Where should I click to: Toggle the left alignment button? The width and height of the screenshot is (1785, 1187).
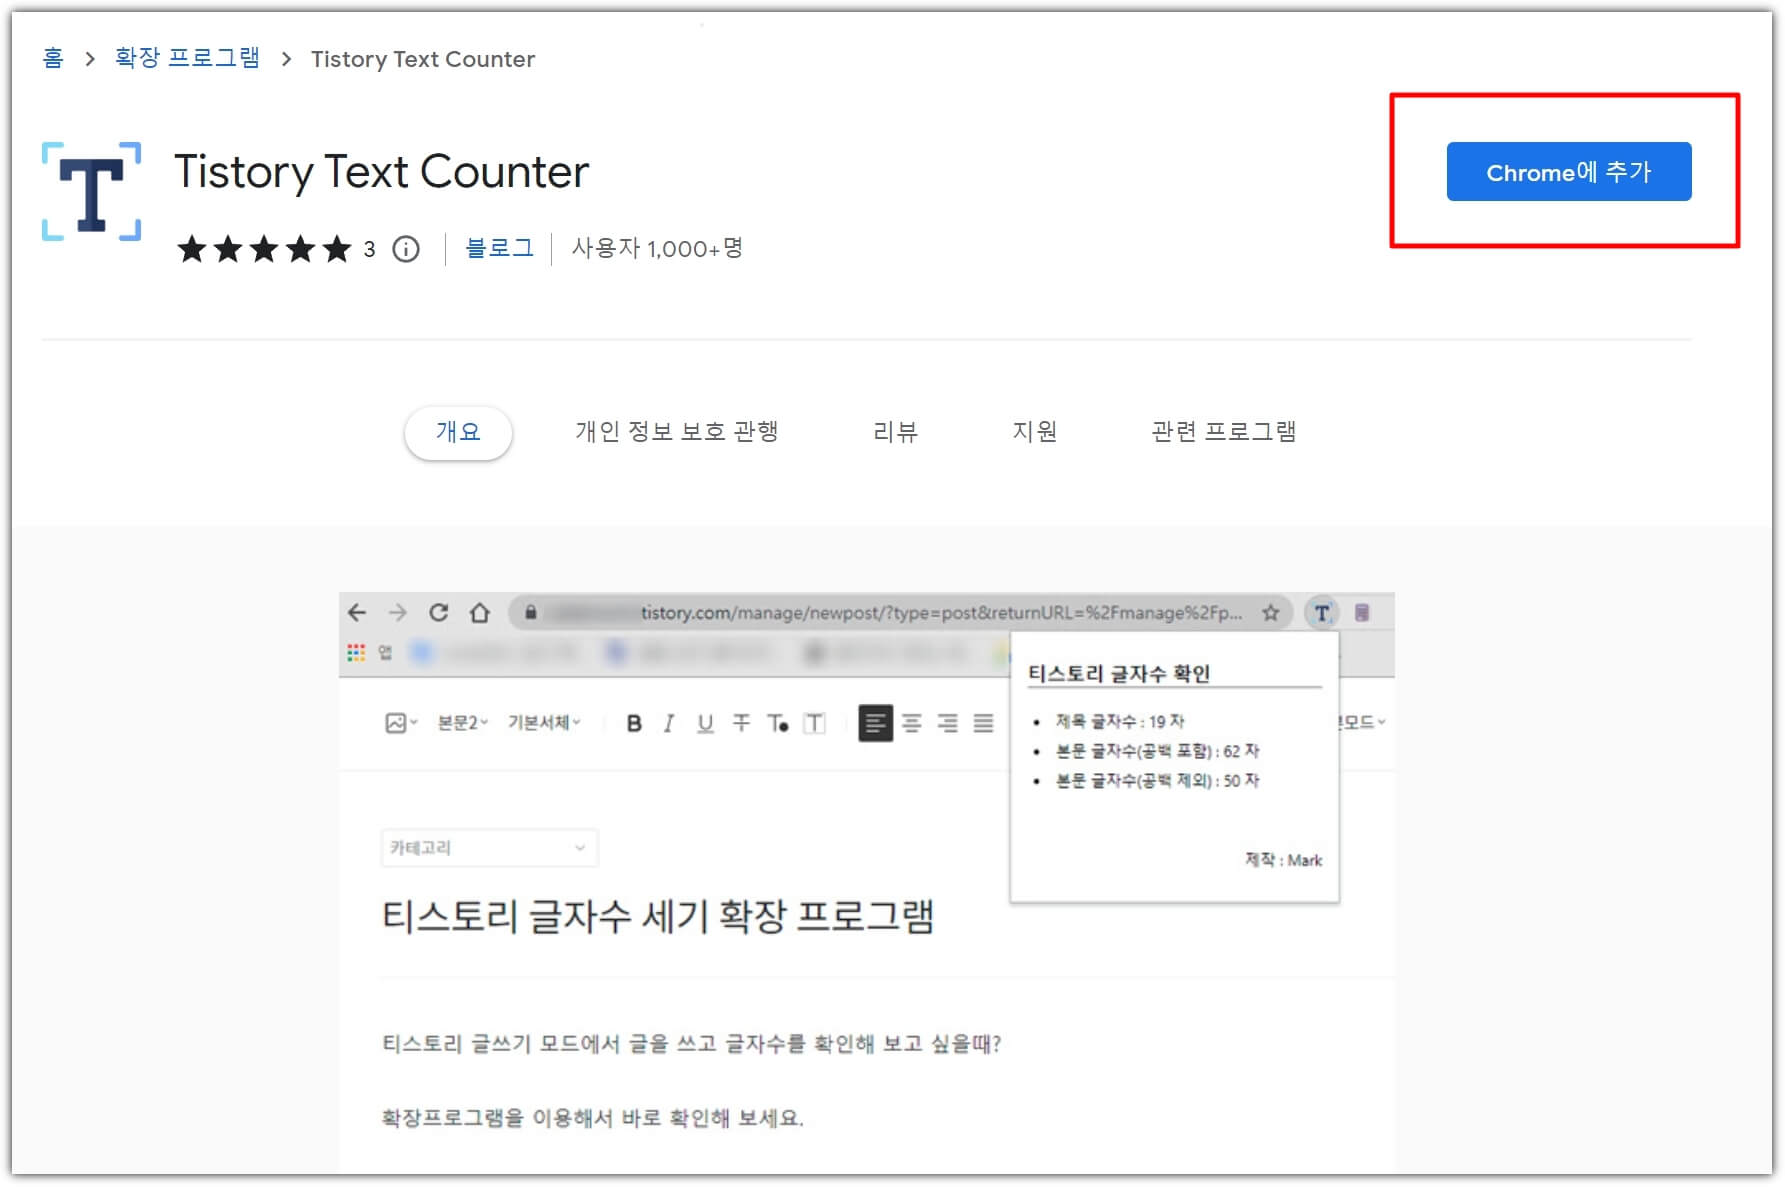875,723
